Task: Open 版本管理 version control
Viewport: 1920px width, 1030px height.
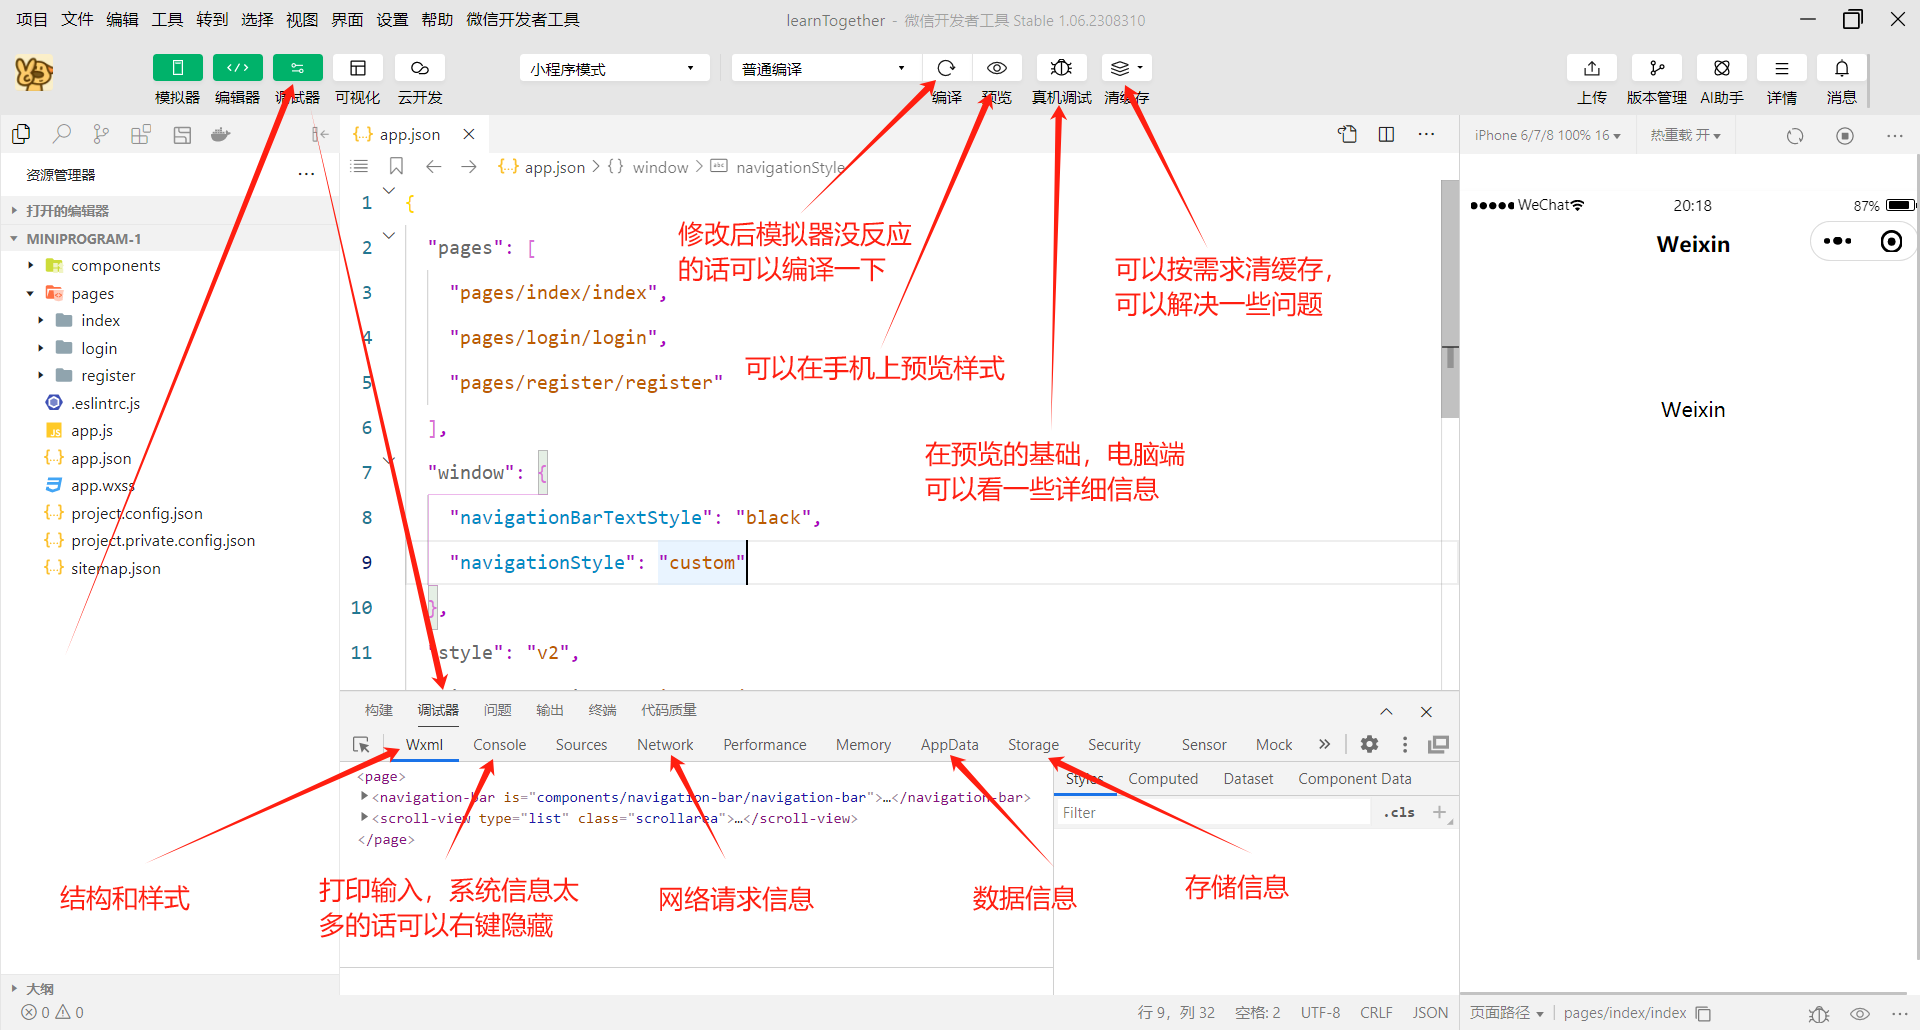Action: [1656, 68]
